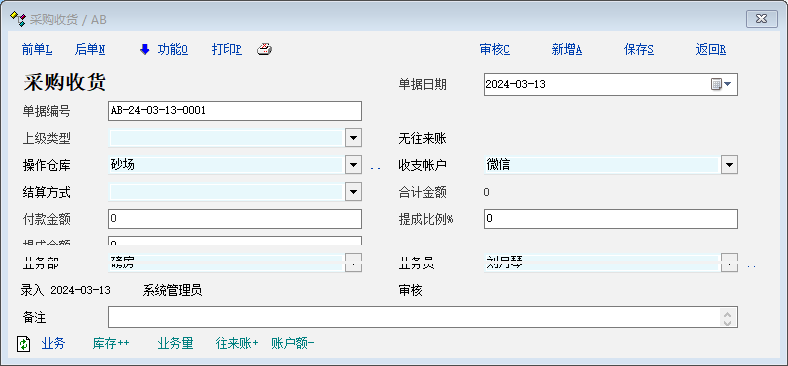Click the 提成比例% input field
Screen dimensions: 788x366
pos(611,219)
